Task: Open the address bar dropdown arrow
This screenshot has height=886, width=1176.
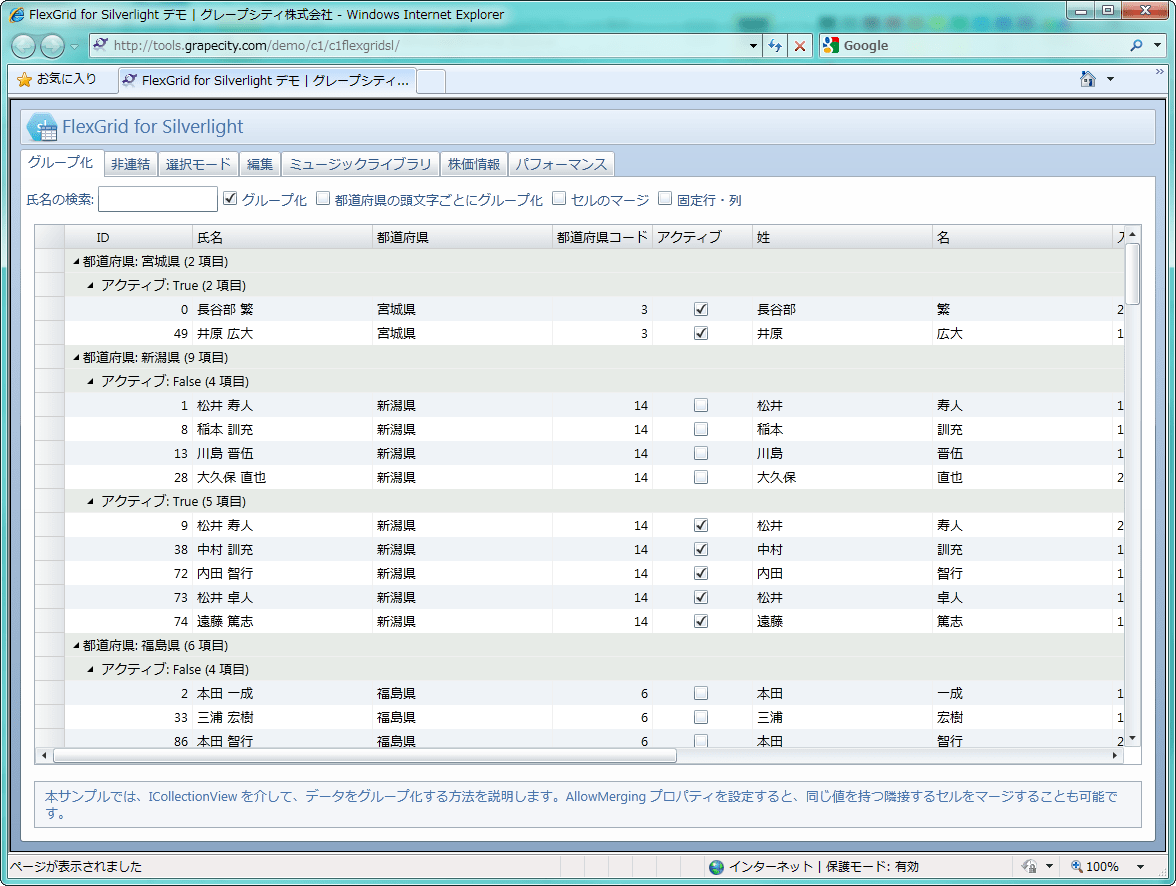Action: tap(753, 45)
